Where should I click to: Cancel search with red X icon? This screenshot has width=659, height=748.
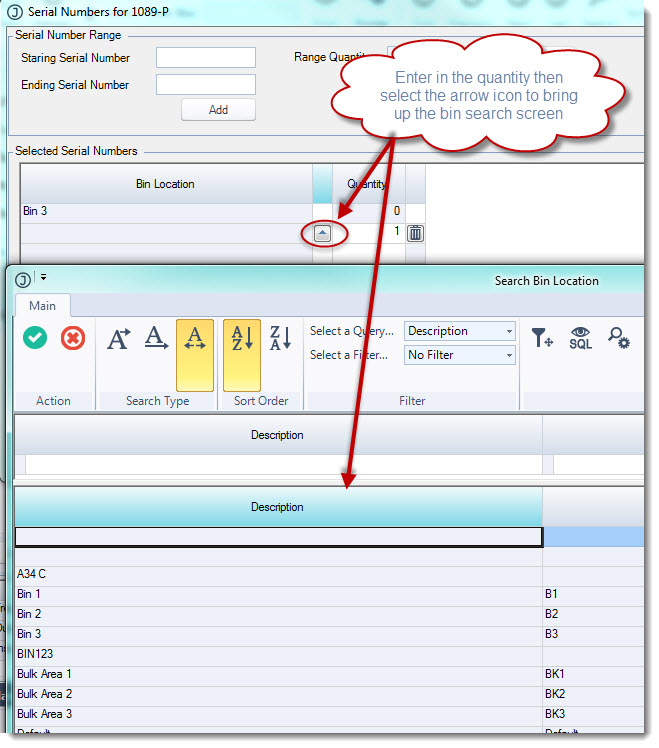click(73, 338)
